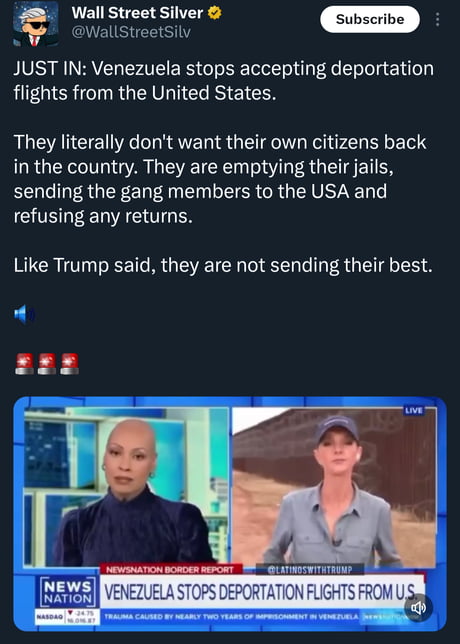This screenshot has width=460, height=644.
Task: Play the video on the studio anchor frame
Action: 126,487
